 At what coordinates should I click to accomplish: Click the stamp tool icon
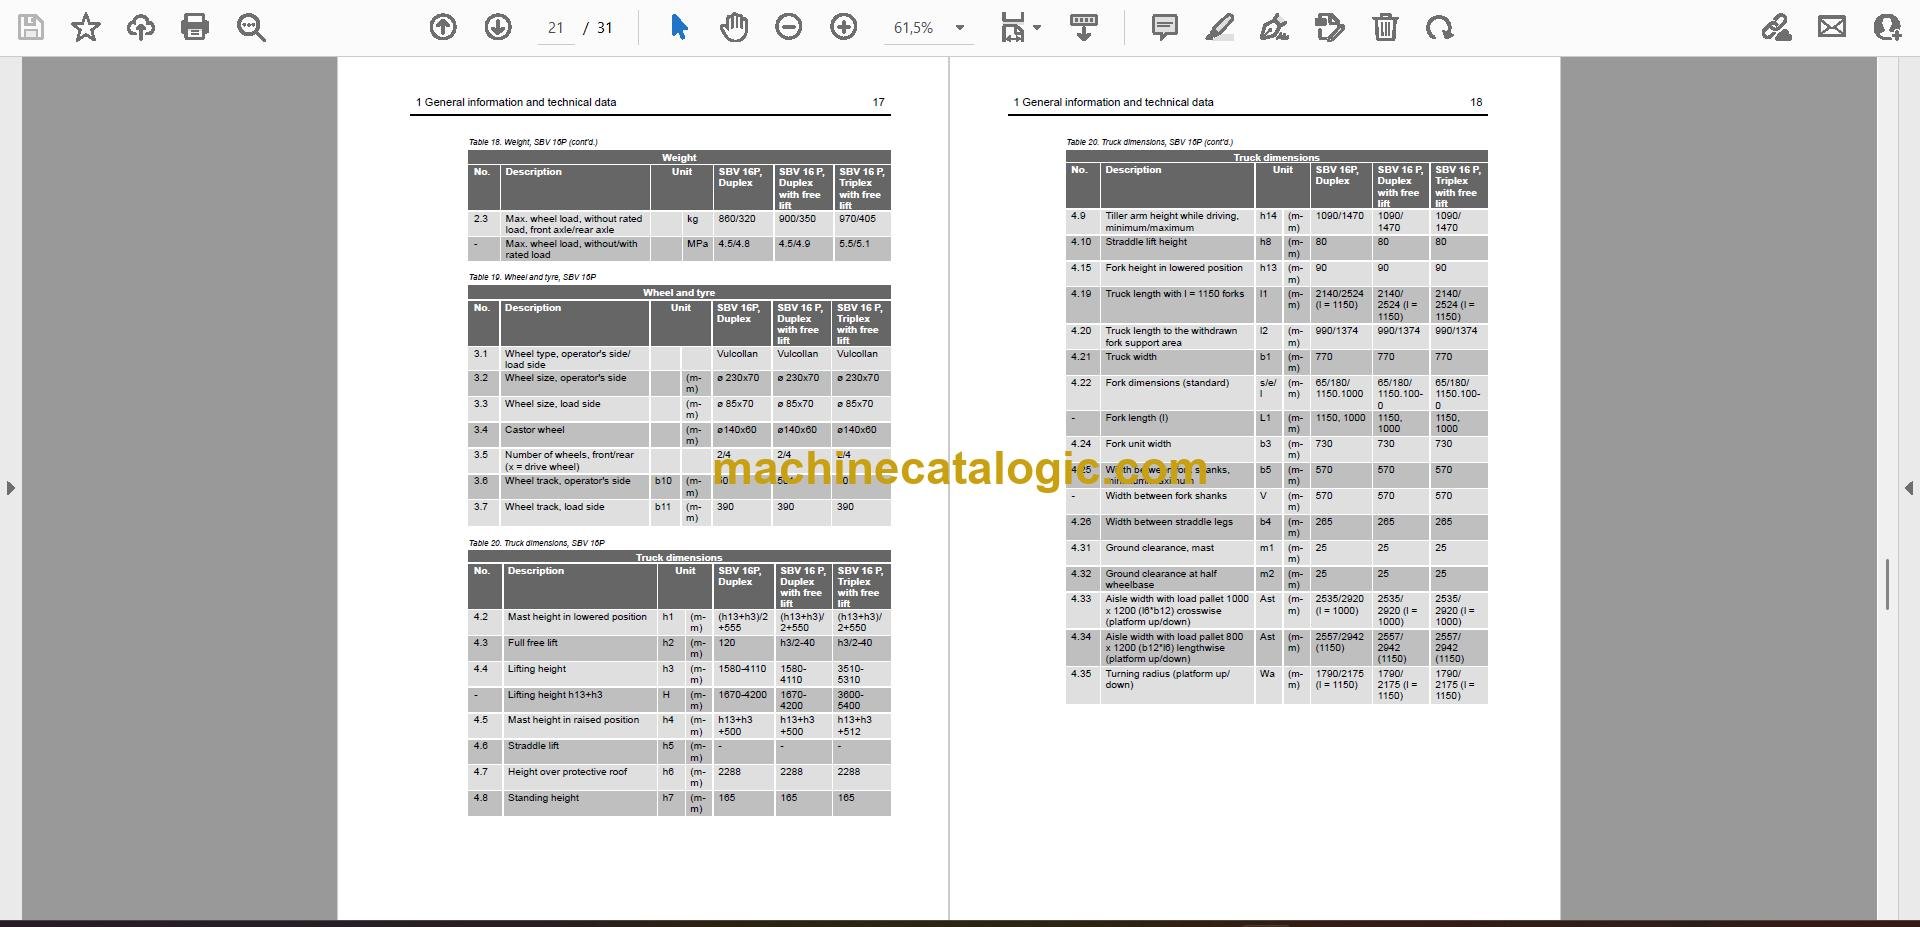pyautogui.click(x=1330, y=27)
